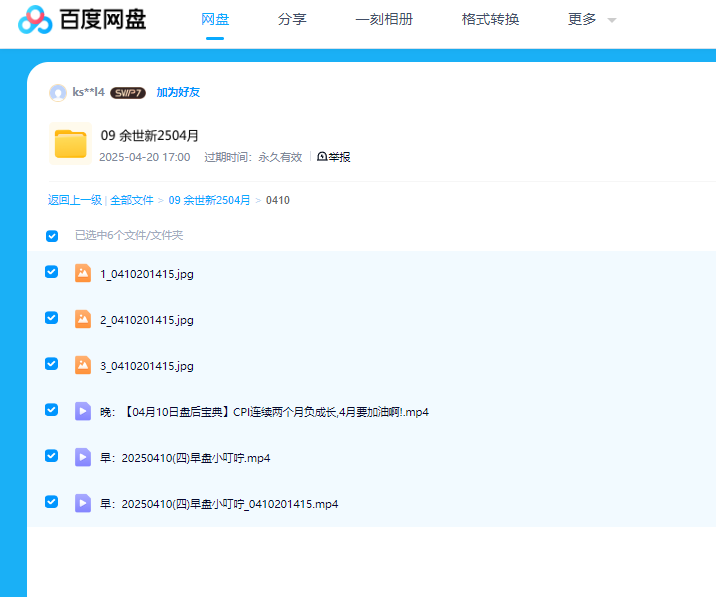The image size is (716, 597).
Task: Uncheck the 3_0410201415.jpg checkbox
Action: (x=52, y=364)
